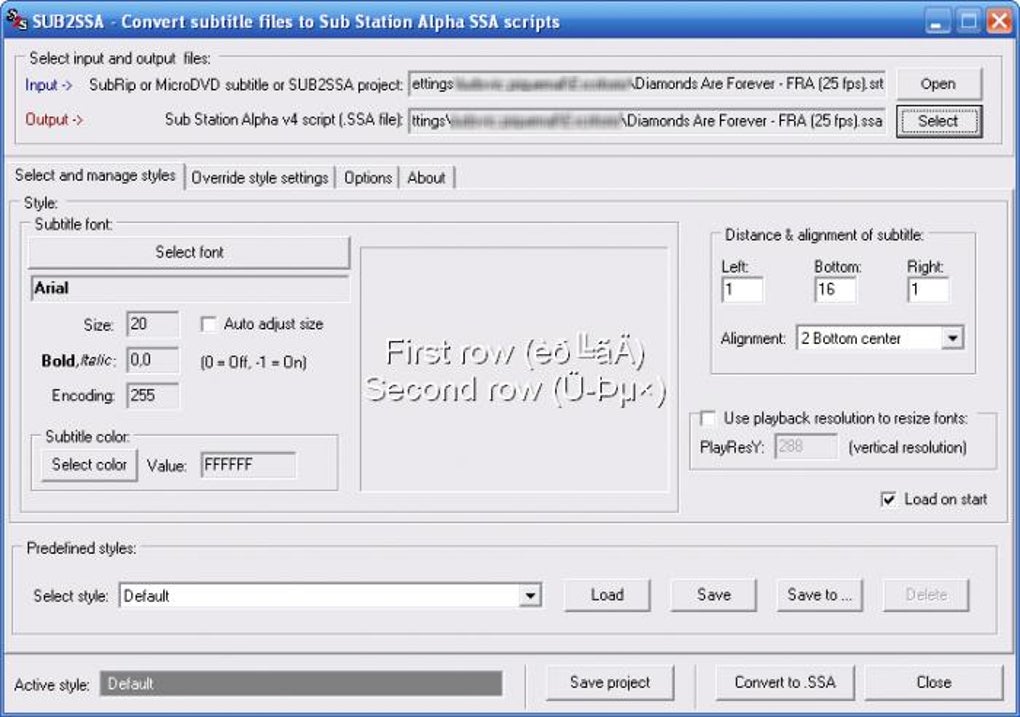Toggle Use playback resolution to resize fonts
1020x717 pixels.
click(708, 418)
